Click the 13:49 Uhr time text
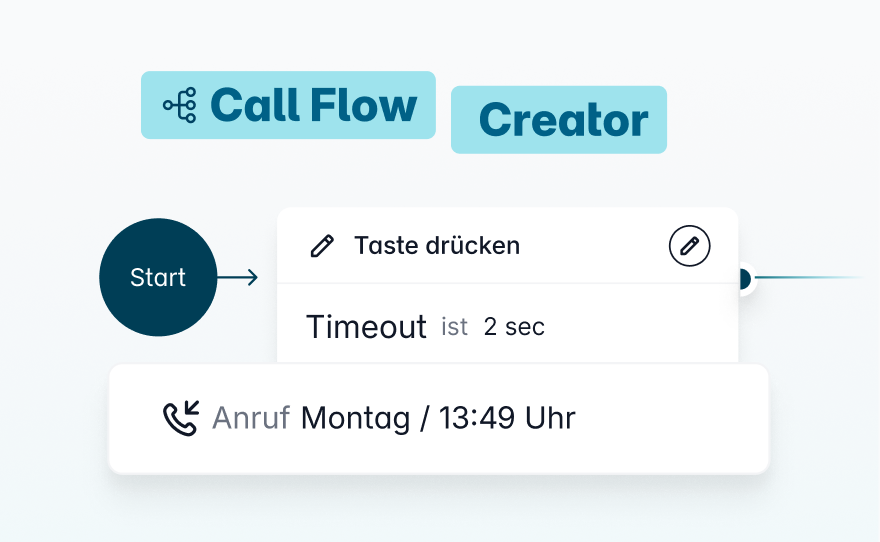Viewport: 880px width, 542px height. point(506,418)
